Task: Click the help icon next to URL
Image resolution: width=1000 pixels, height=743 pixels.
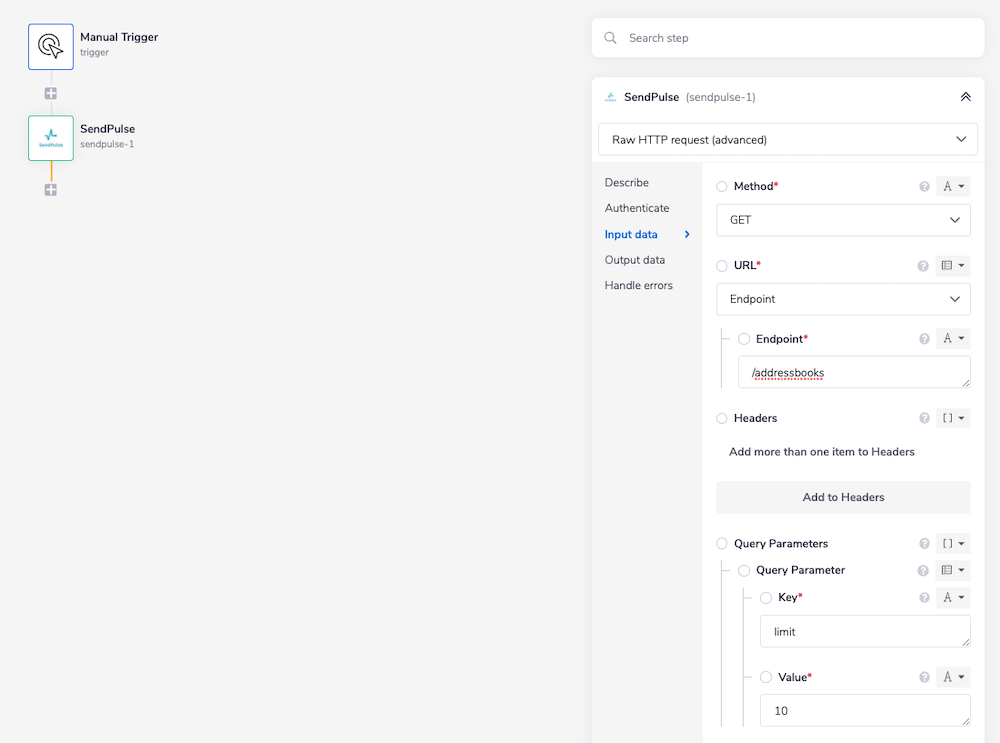Action: coord(924,266)
